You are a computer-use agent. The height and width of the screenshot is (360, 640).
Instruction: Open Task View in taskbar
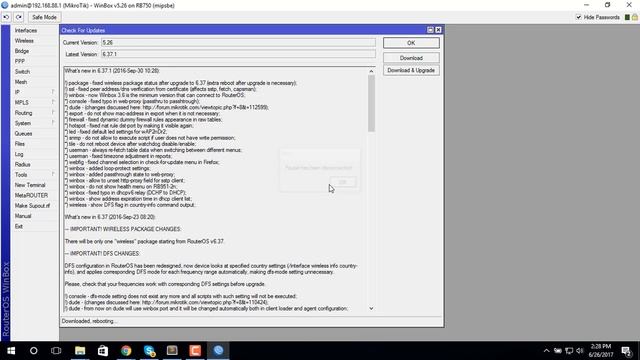click(x=56, y=351)
